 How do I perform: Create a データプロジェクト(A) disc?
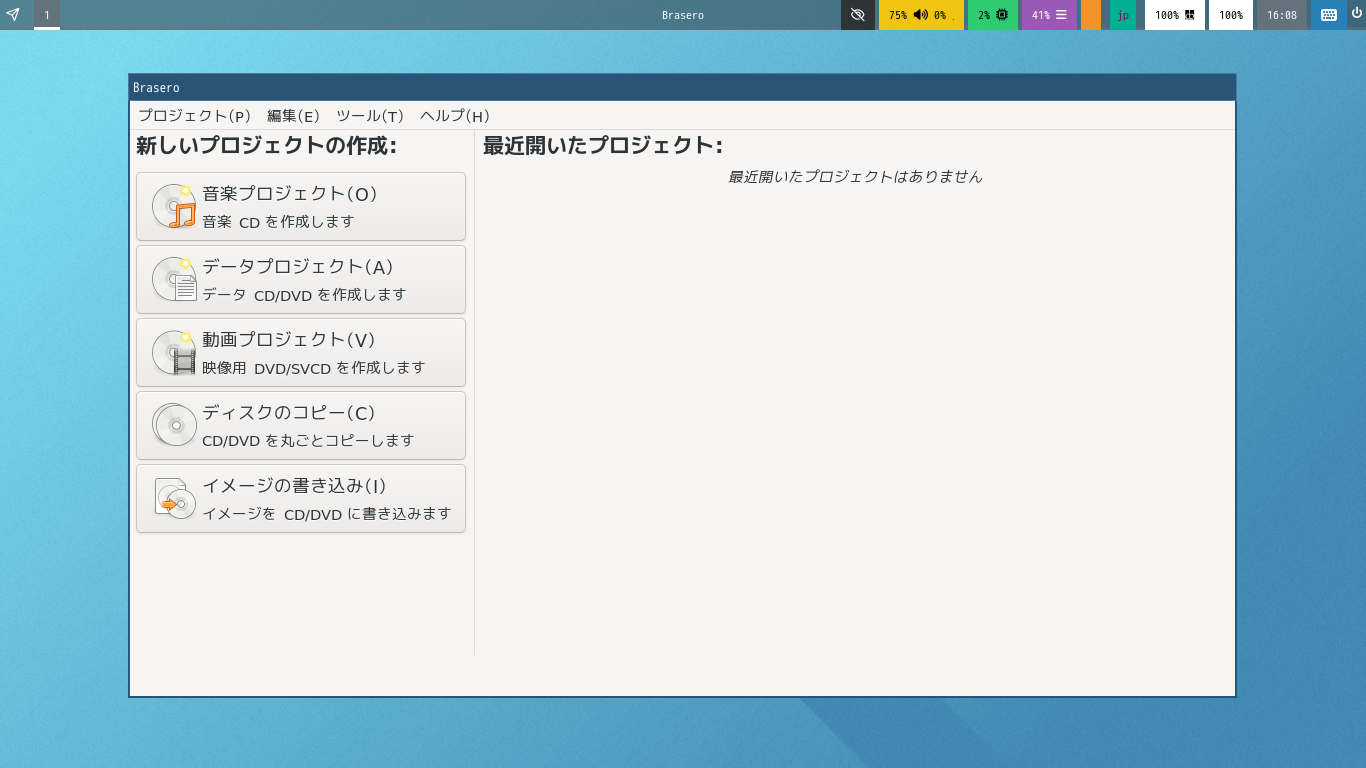point(301,279)
